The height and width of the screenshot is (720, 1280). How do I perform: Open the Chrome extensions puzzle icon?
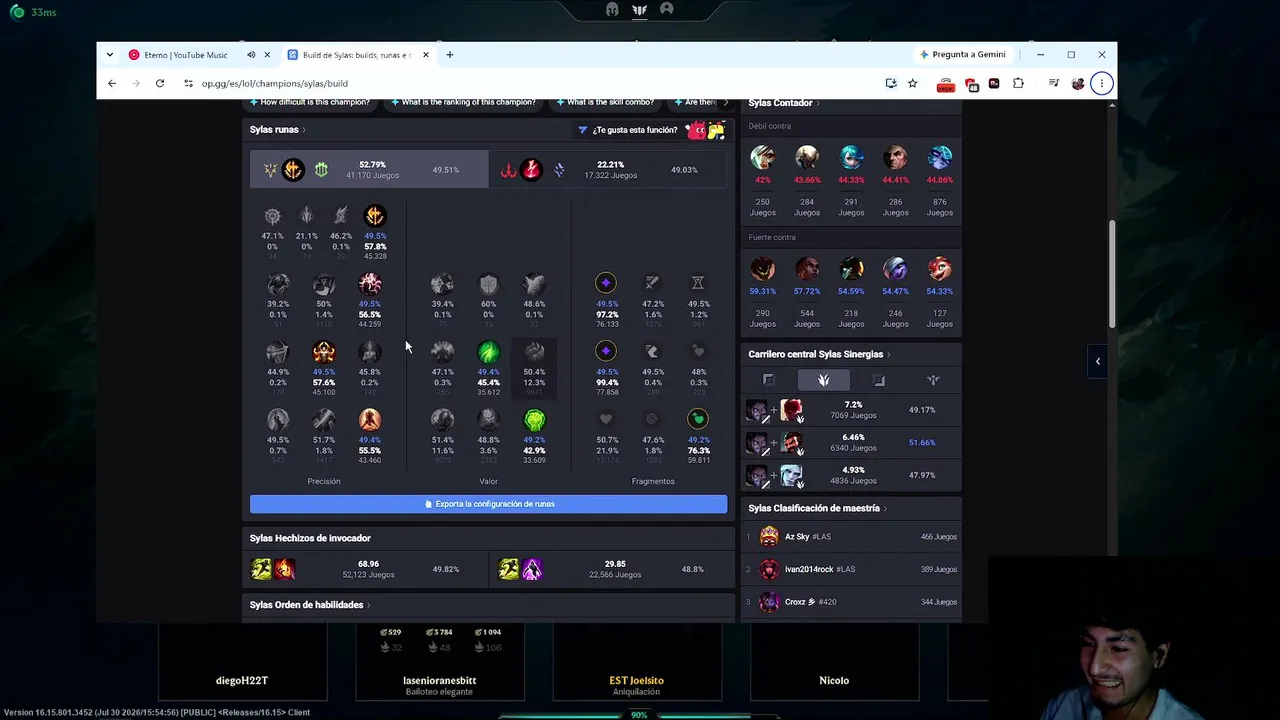[1018, 84]
